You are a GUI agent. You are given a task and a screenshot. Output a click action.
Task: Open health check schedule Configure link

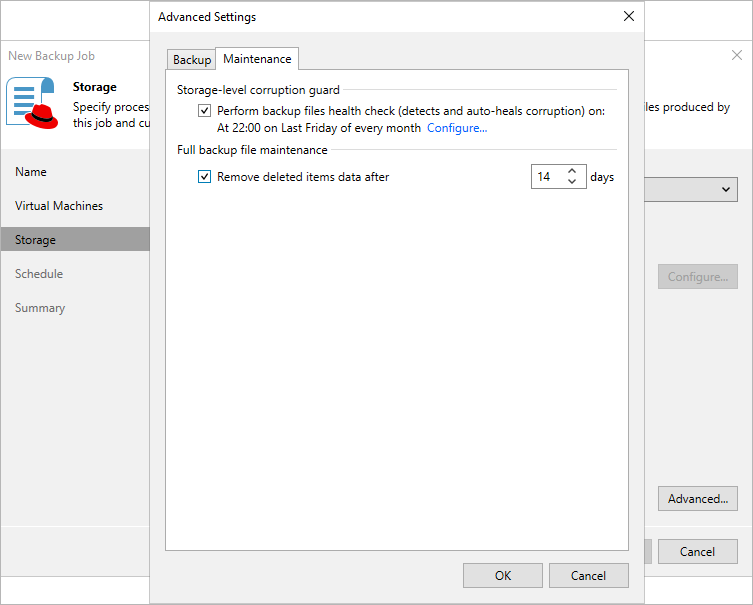457,128
